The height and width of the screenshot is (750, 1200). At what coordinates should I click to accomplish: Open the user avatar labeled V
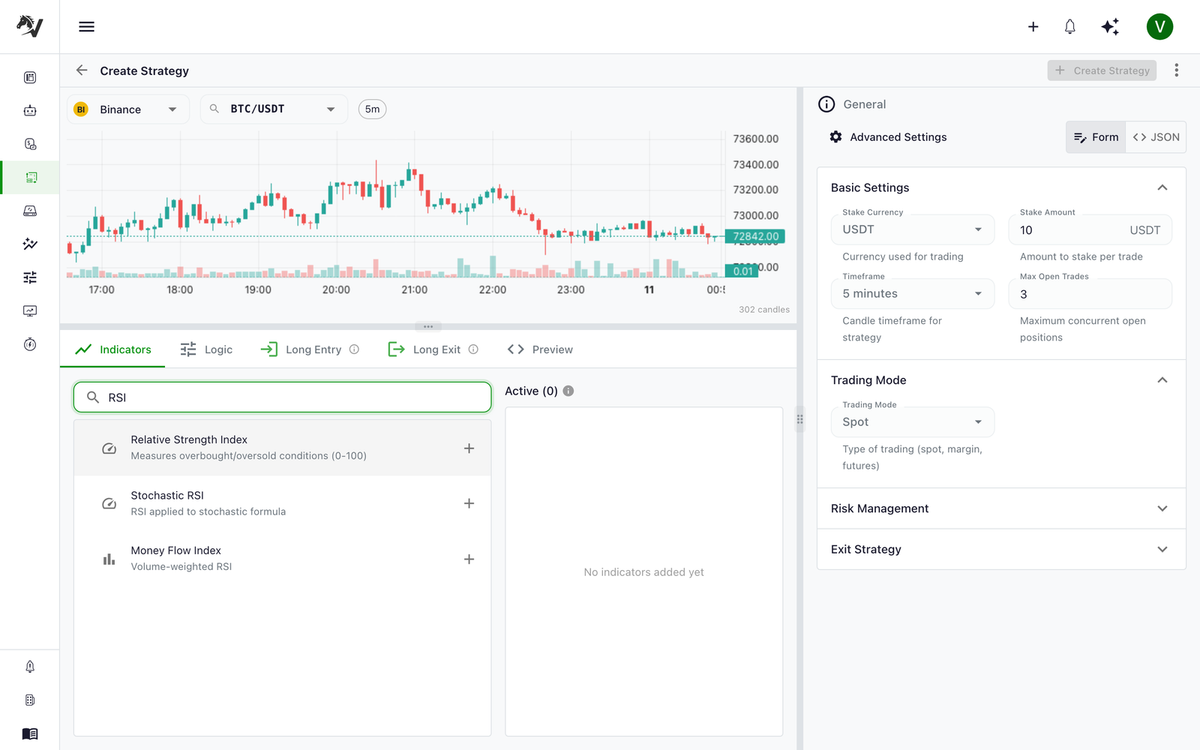[x=1159, y=27]
